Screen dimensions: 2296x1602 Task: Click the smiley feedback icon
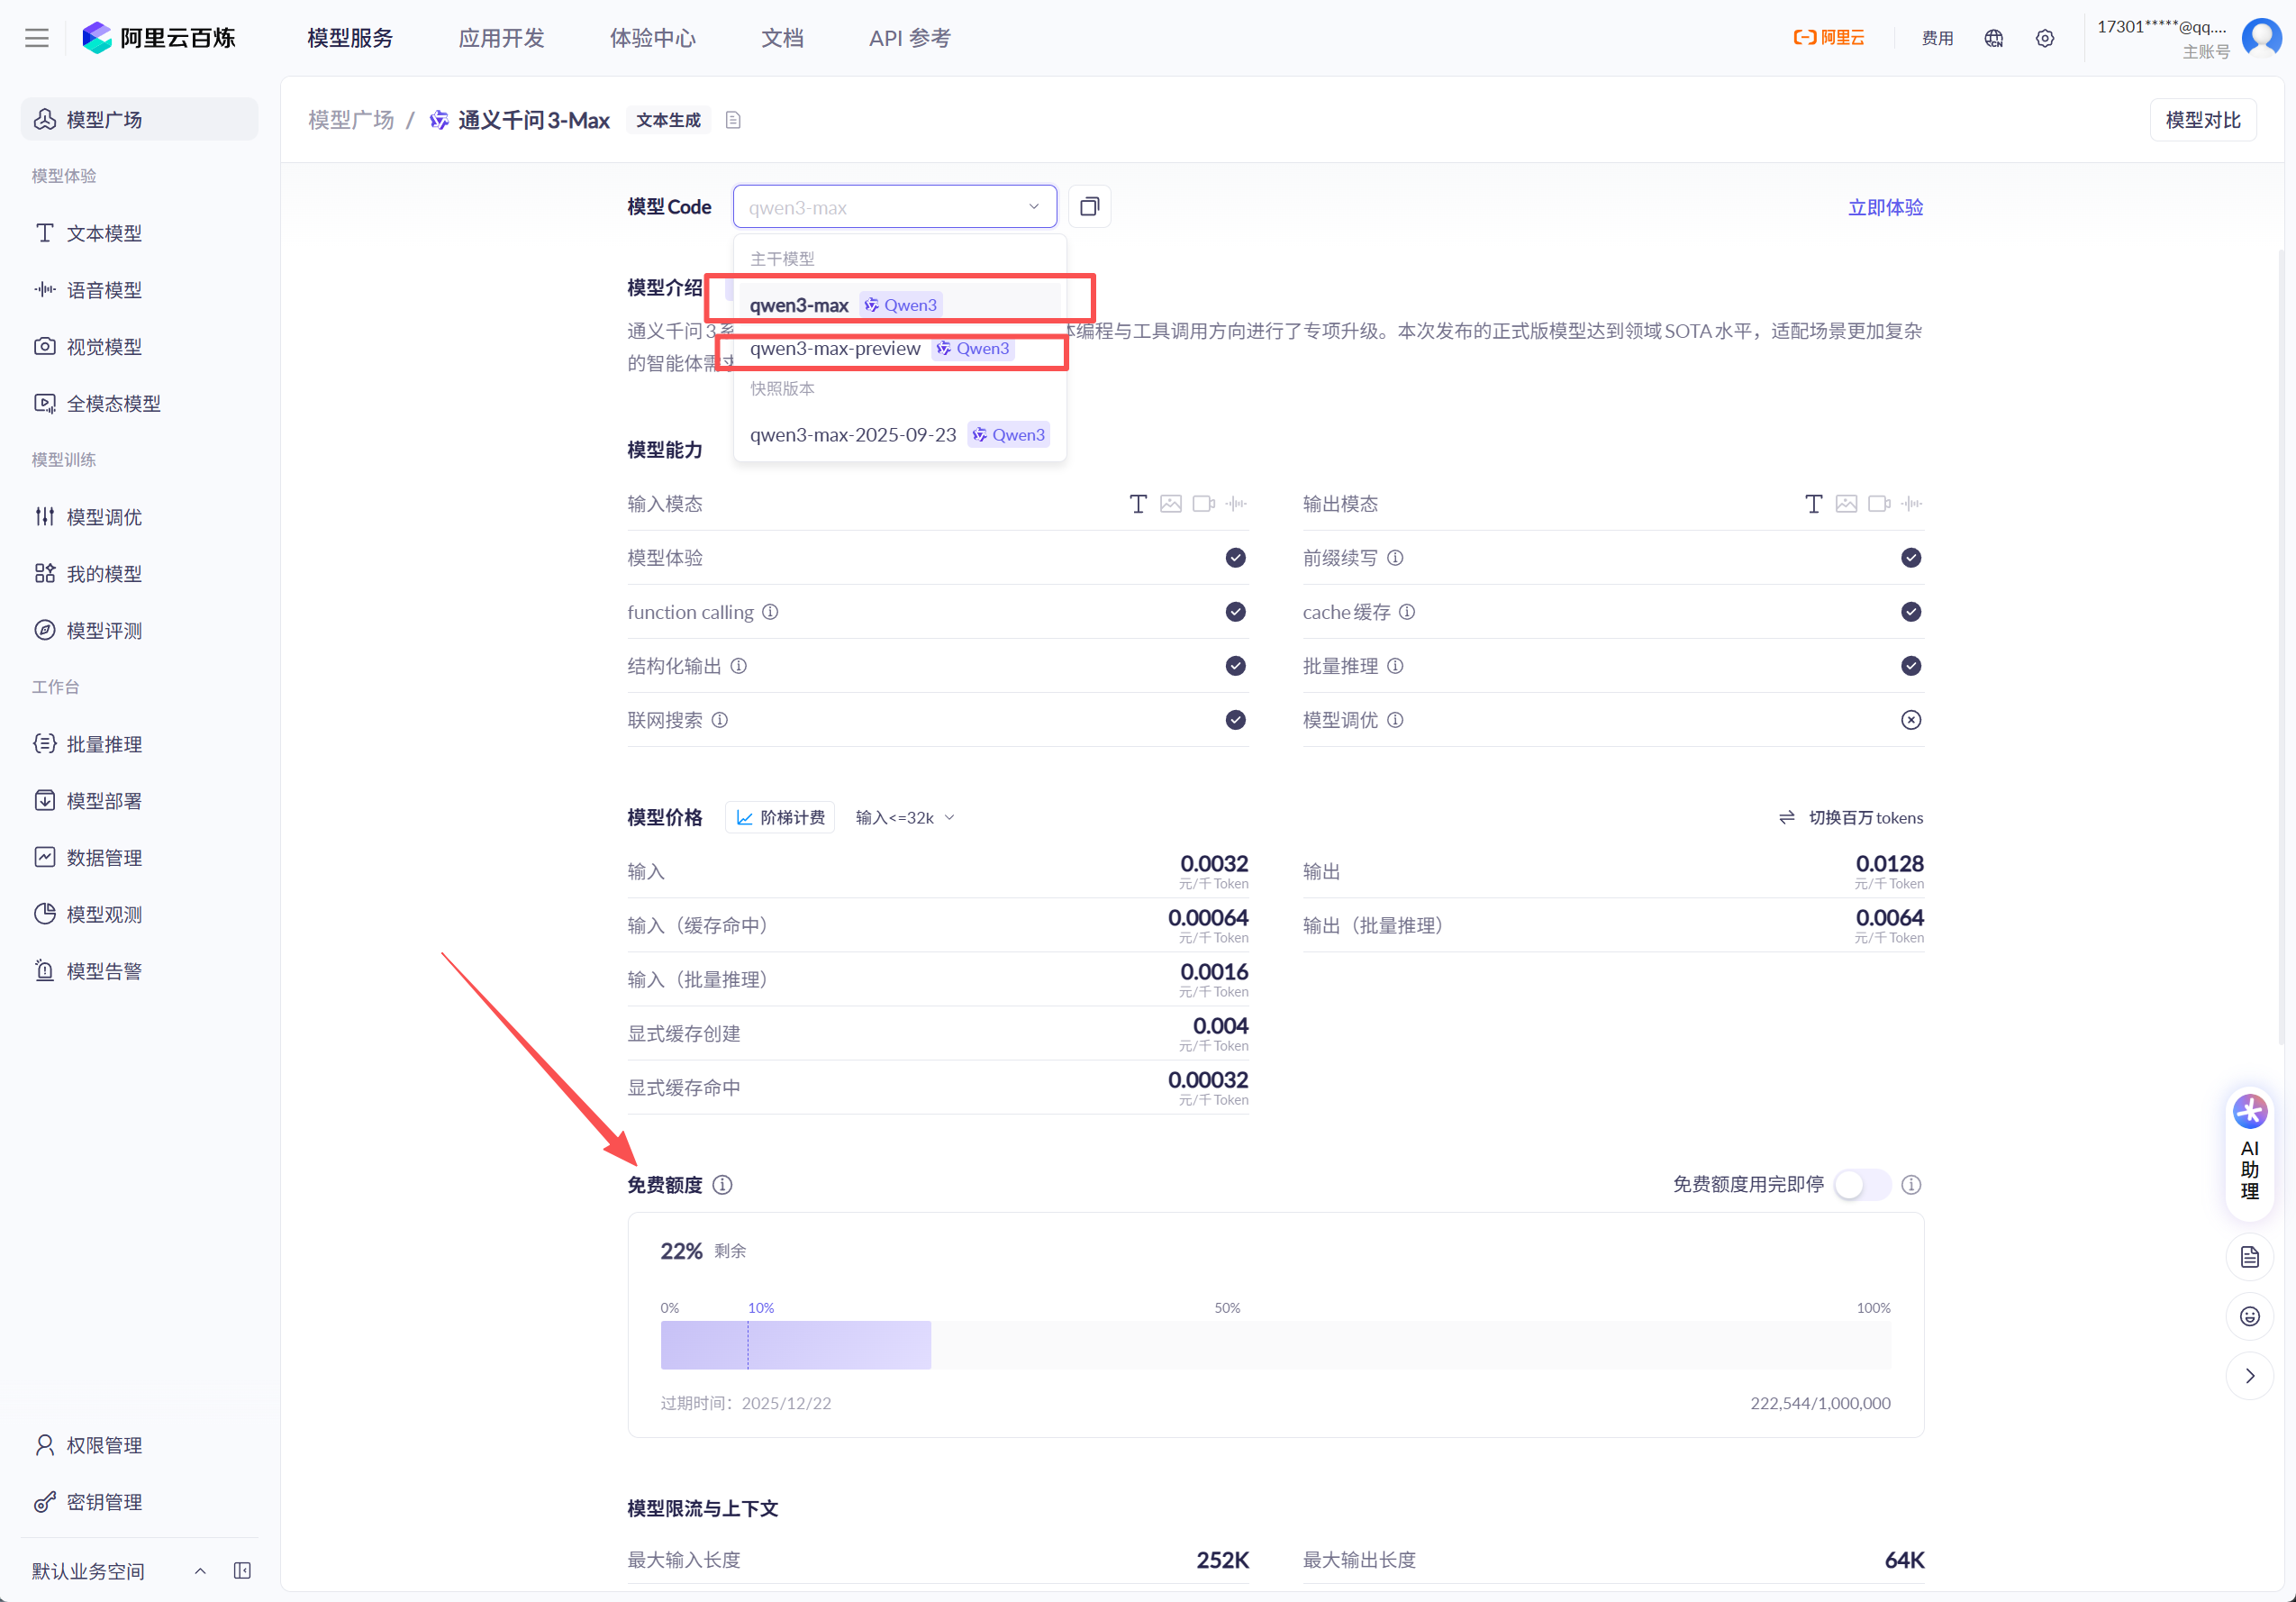(x=2249, y=1316)
